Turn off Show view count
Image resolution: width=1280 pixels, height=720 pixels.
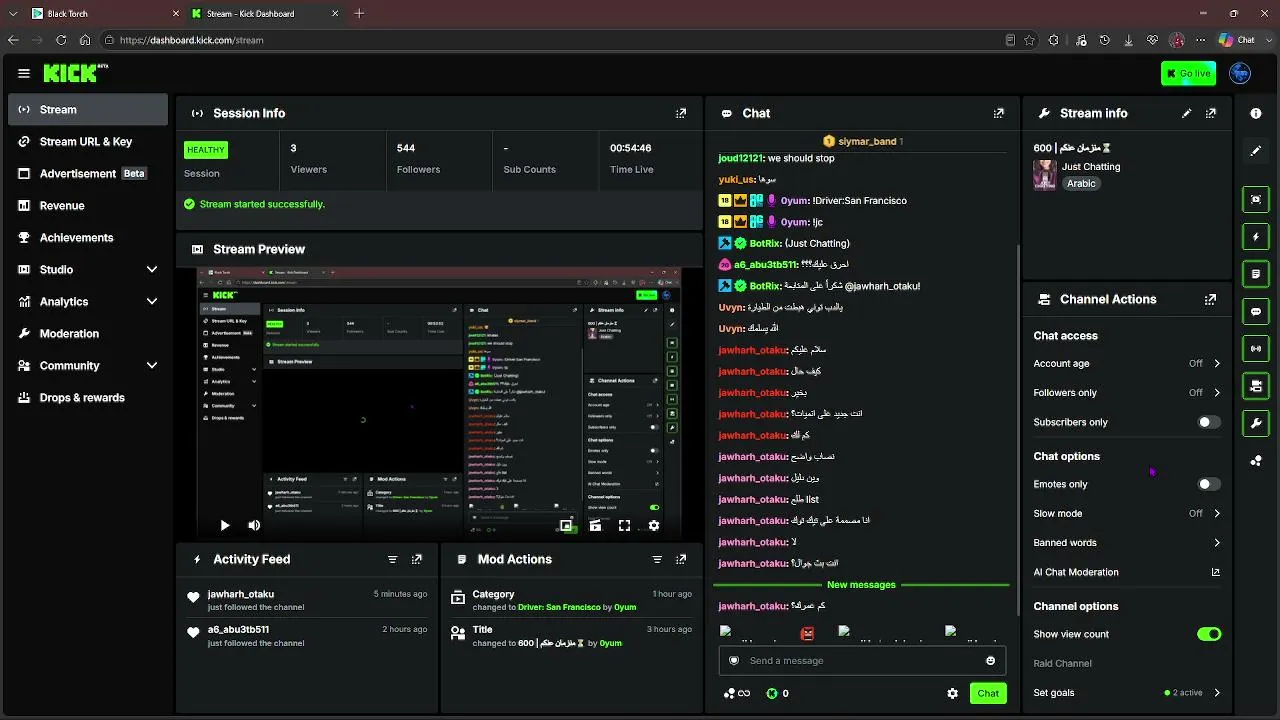[x=1209, y=634]
